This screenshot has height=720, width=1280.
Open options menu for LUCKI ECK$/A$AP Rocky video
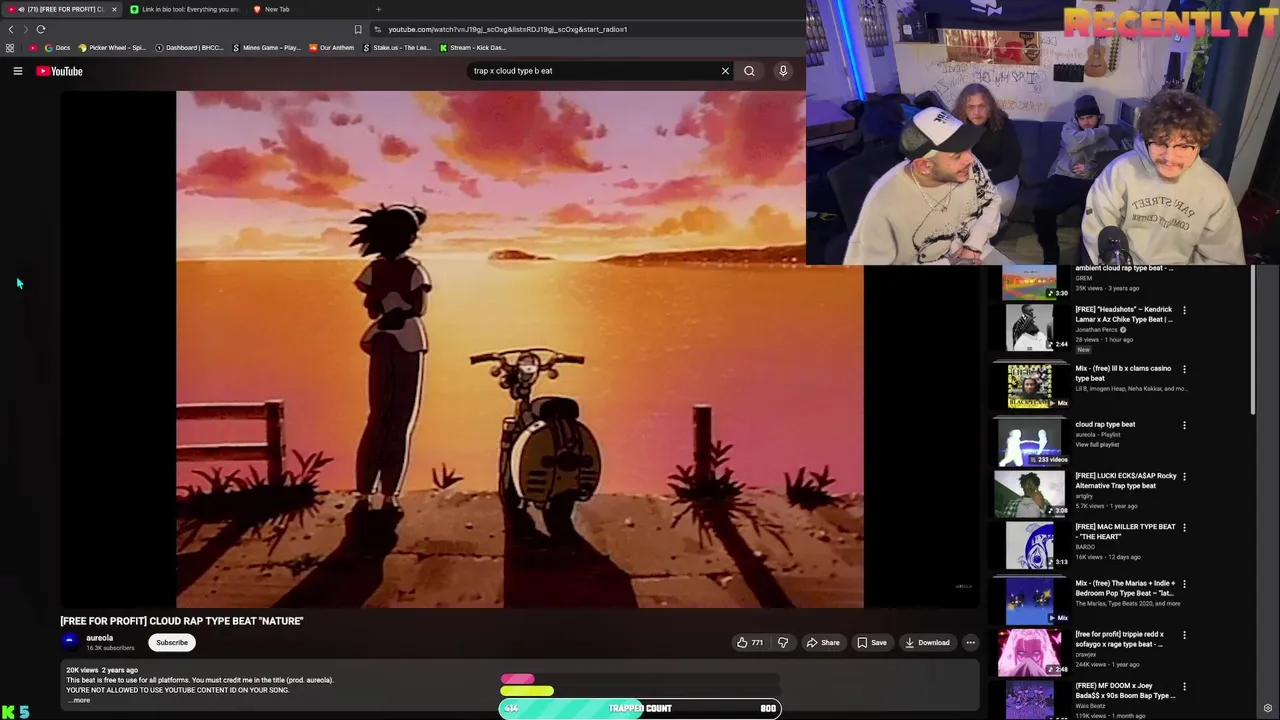(x=1184, y=476)
